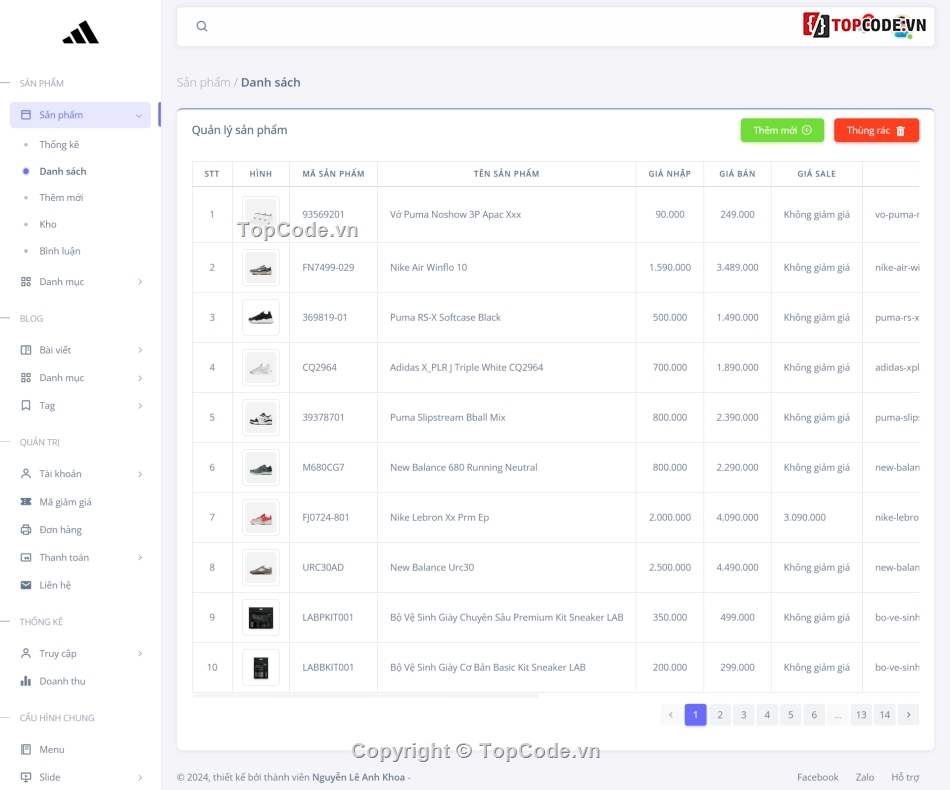Click the Bài viết book icon
The height and width of the screenshot is (790, 950).
tap(25, 350)
